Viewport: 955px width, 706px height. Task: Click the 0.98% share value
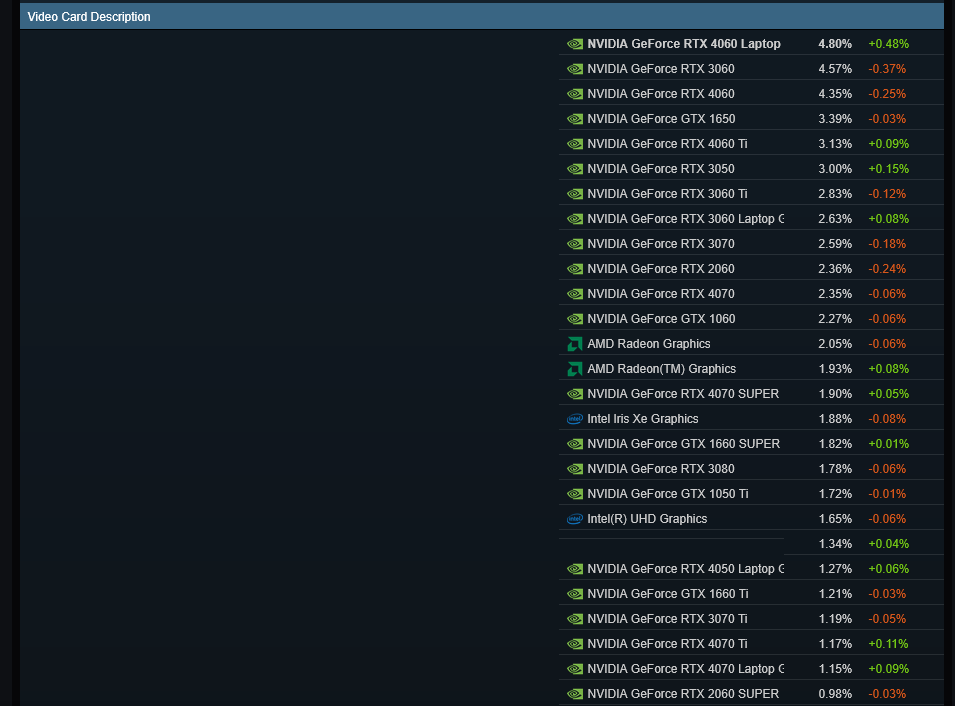coord(835,693)
